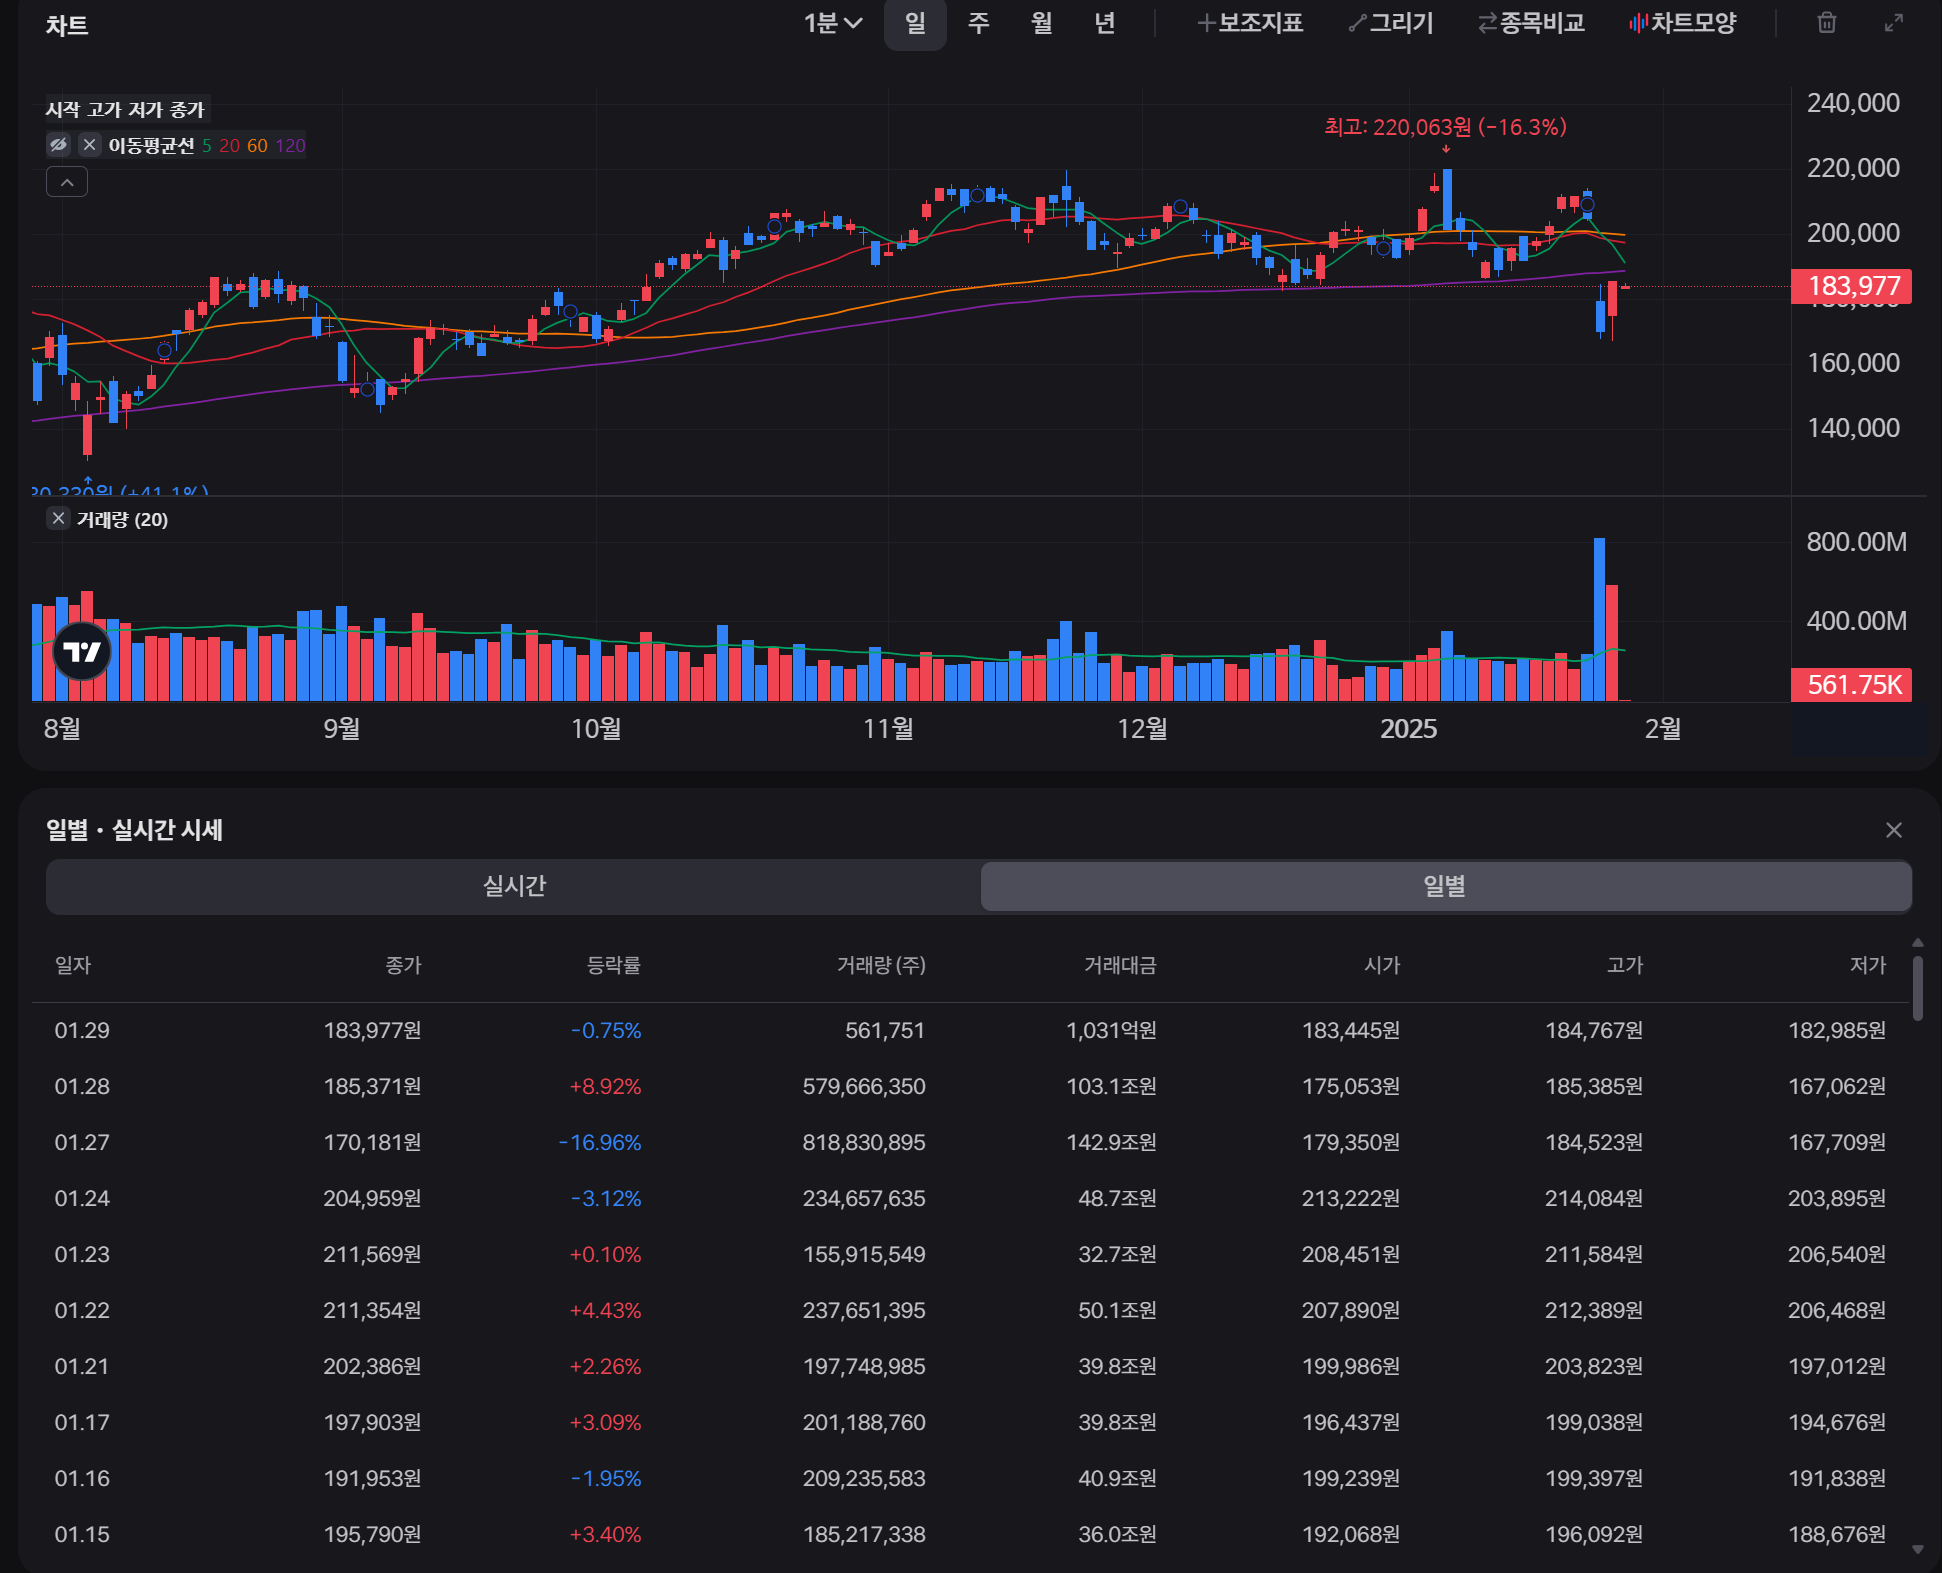
Task: Close the 일별·실시간 시세 panel
Action: (1893, 830)
